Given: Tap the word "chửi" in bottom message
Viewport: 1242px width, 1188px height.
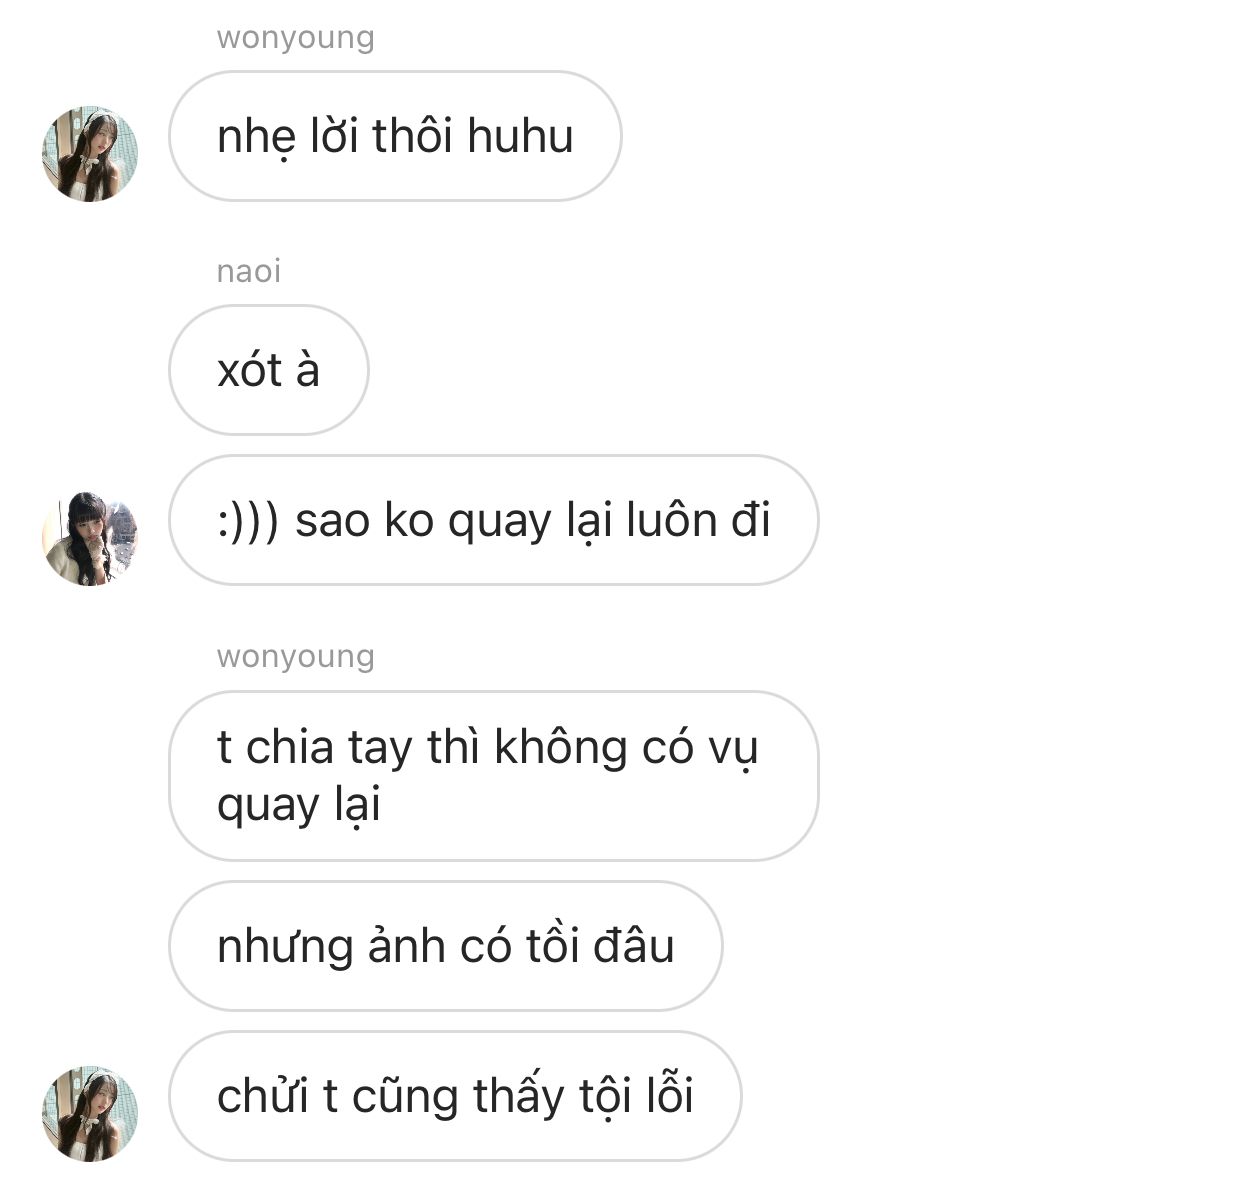Looking at the screenshot, I should 263,1096.
